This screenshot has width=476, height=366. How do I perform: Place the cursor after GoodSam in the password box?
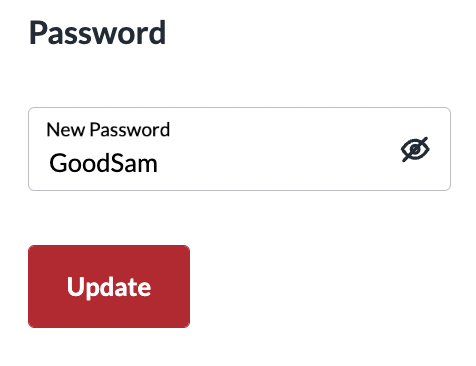pyautogui.click(x=159, y=163)
